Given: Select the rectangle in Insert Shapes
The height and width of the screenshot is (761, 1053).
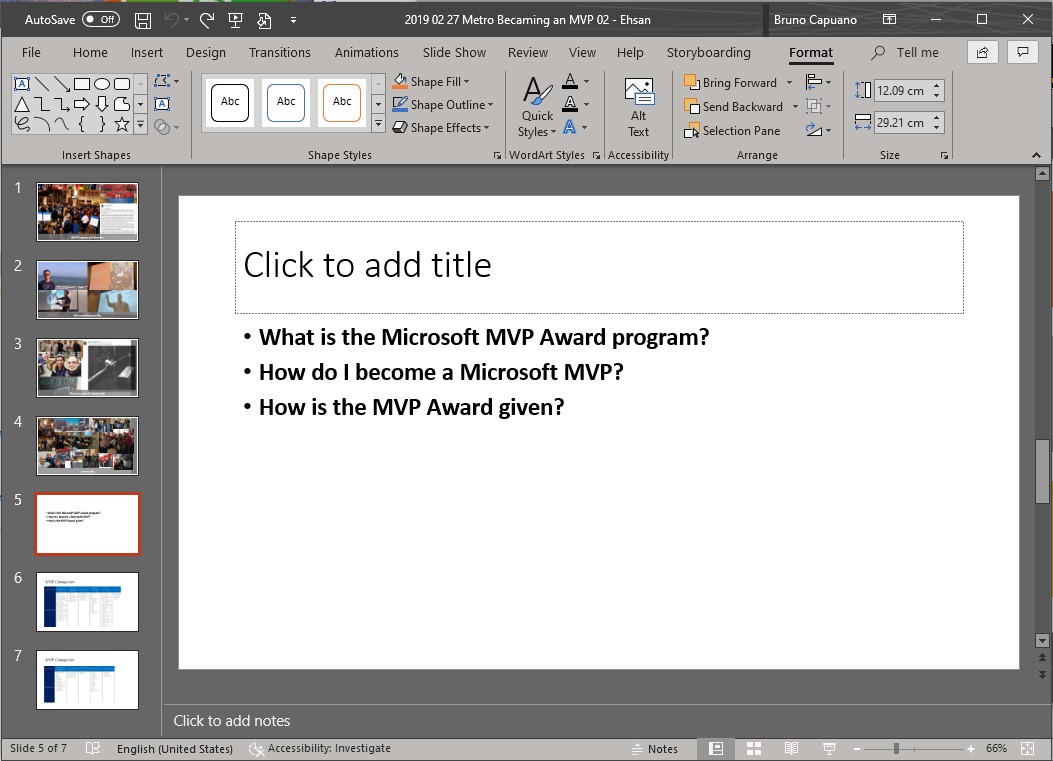Looking at the screenshot, I should (x=82, y=82).
